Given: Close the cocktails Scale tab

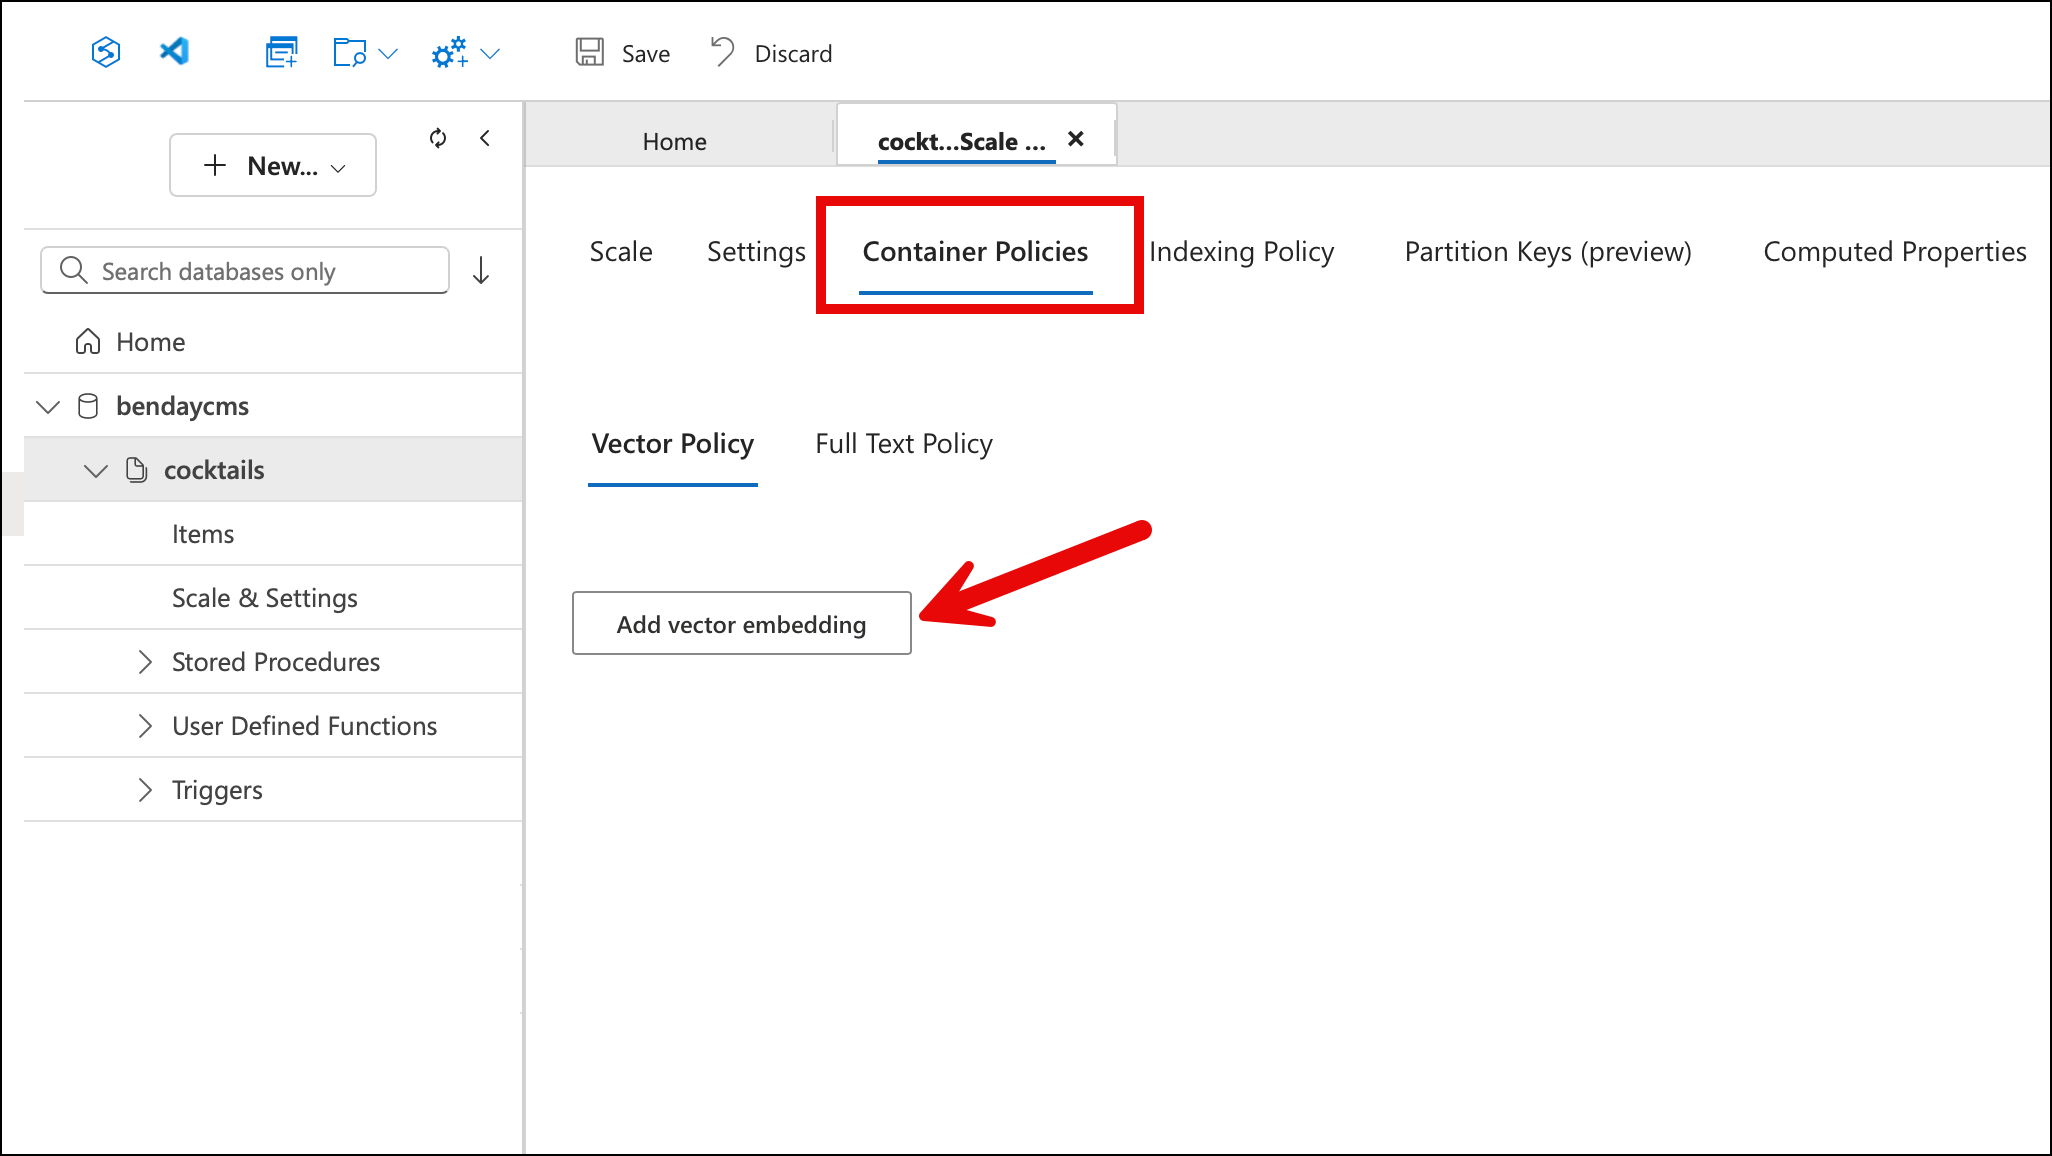Looking at the screenshot, I should point(1075,140).
